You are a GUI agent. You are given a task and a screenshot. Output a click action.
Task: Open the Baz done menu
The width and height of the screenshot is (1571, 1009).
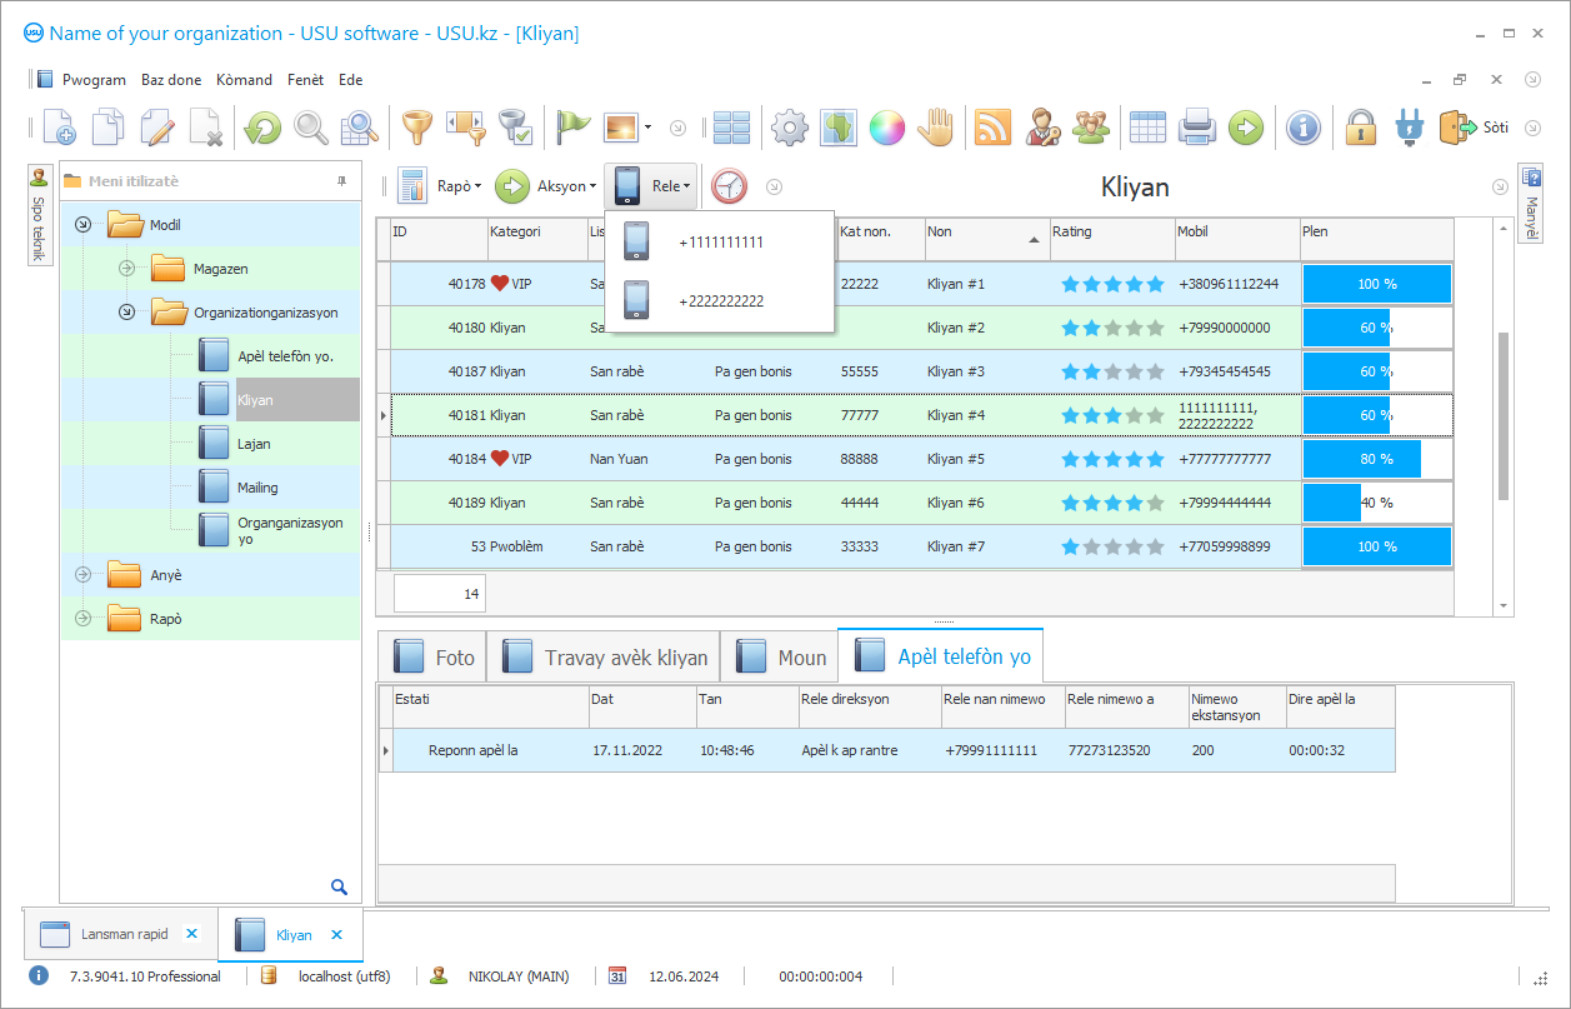tap(171, 80)
